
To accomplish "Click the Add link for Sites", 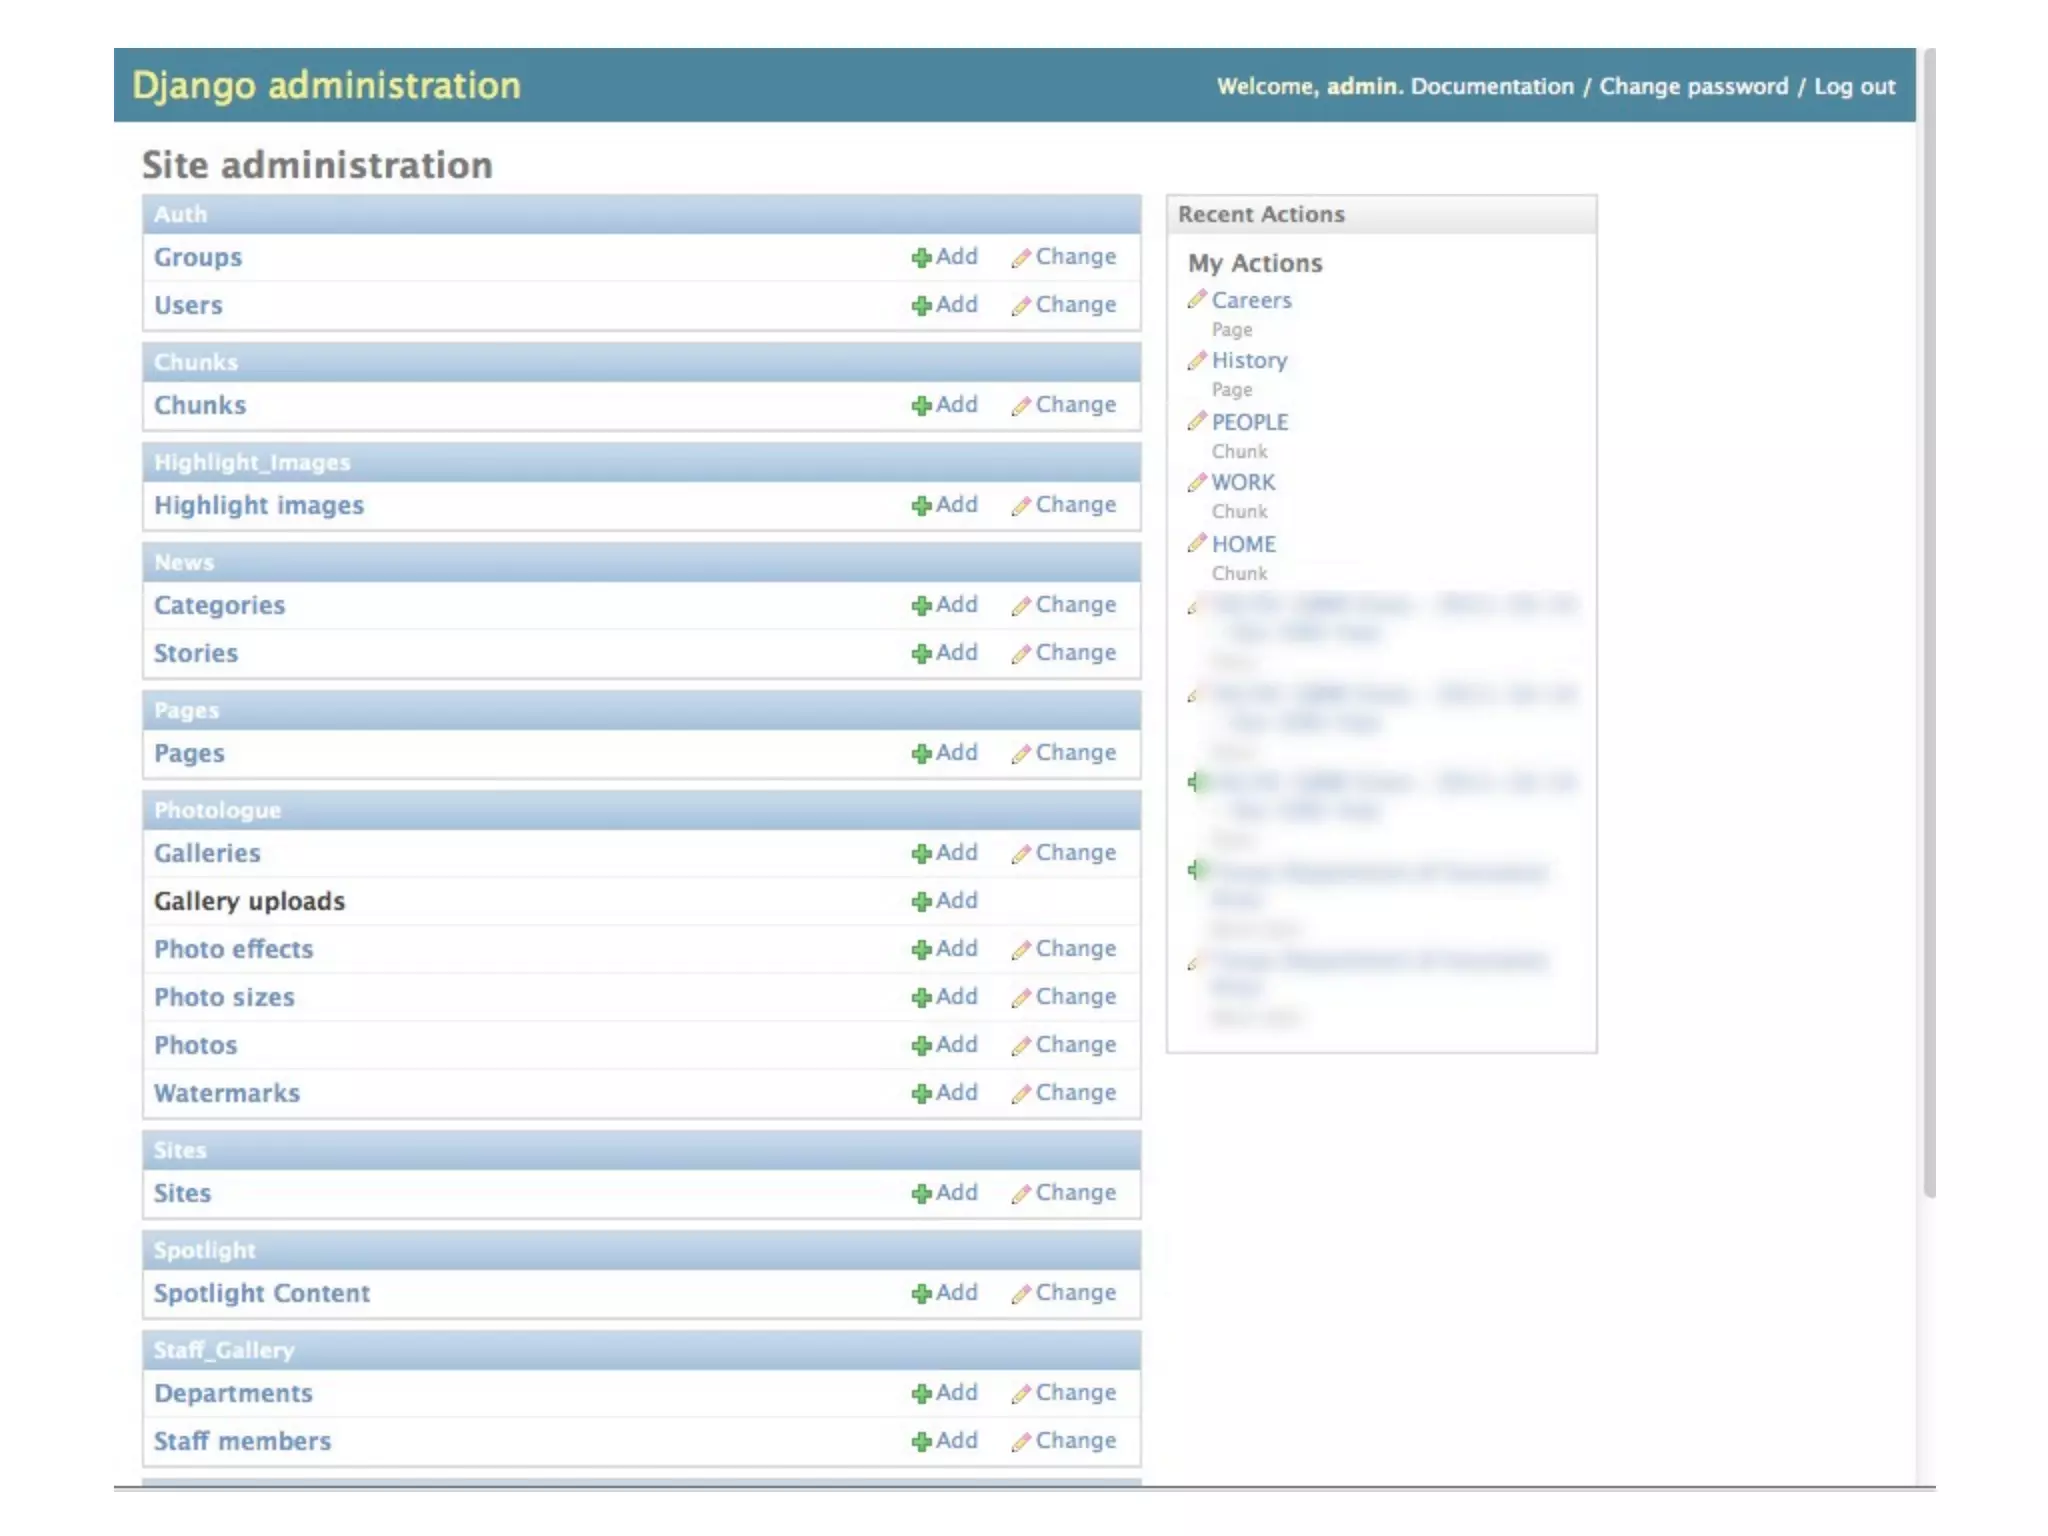I will pyautogui.click(x=956, y=1193).
